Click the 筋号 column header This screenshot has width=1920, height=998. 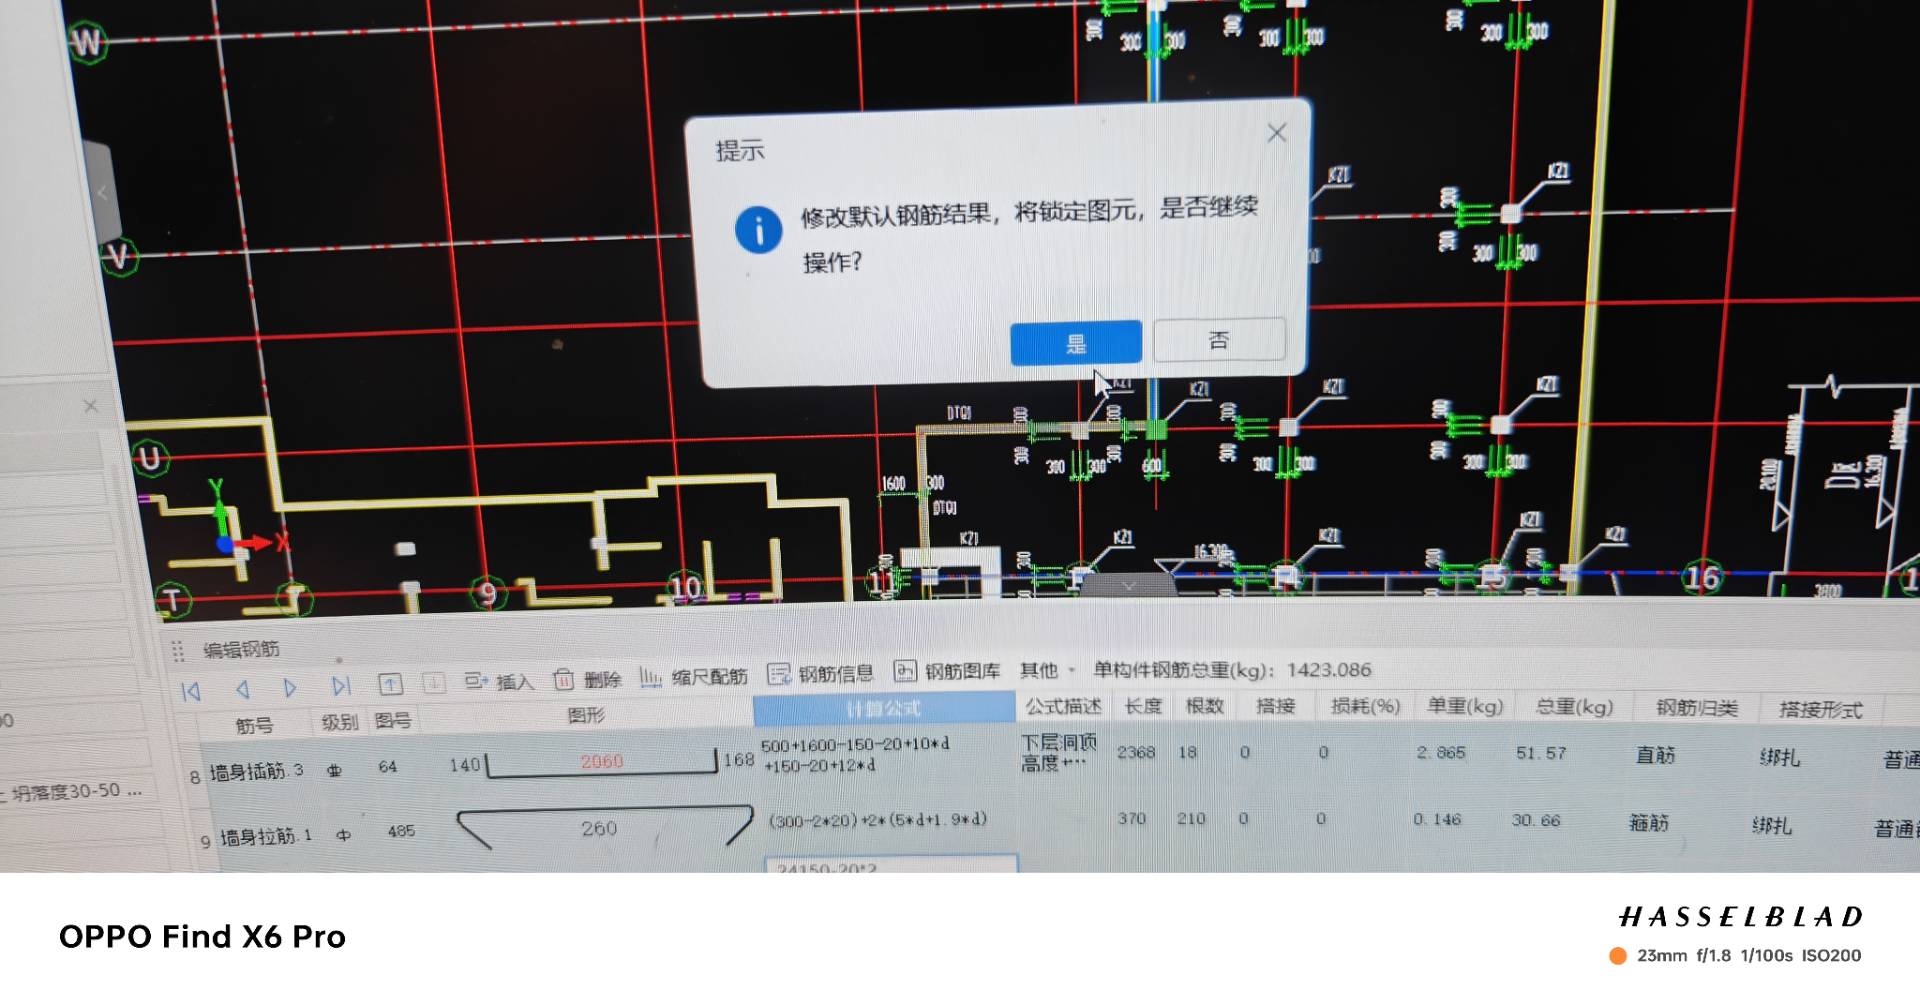coord(254,725)
